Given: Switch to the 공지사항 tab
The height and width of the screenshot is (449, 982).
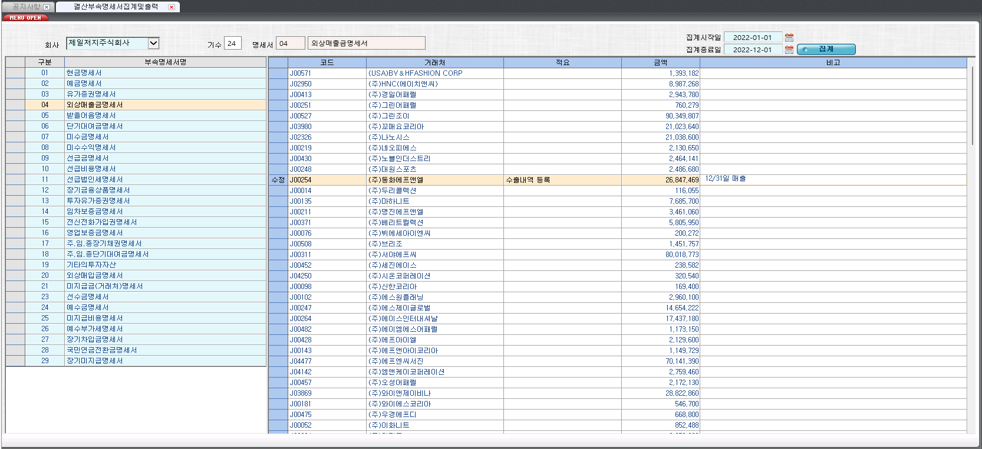Looking at the screenshot, I should point(22,7).
